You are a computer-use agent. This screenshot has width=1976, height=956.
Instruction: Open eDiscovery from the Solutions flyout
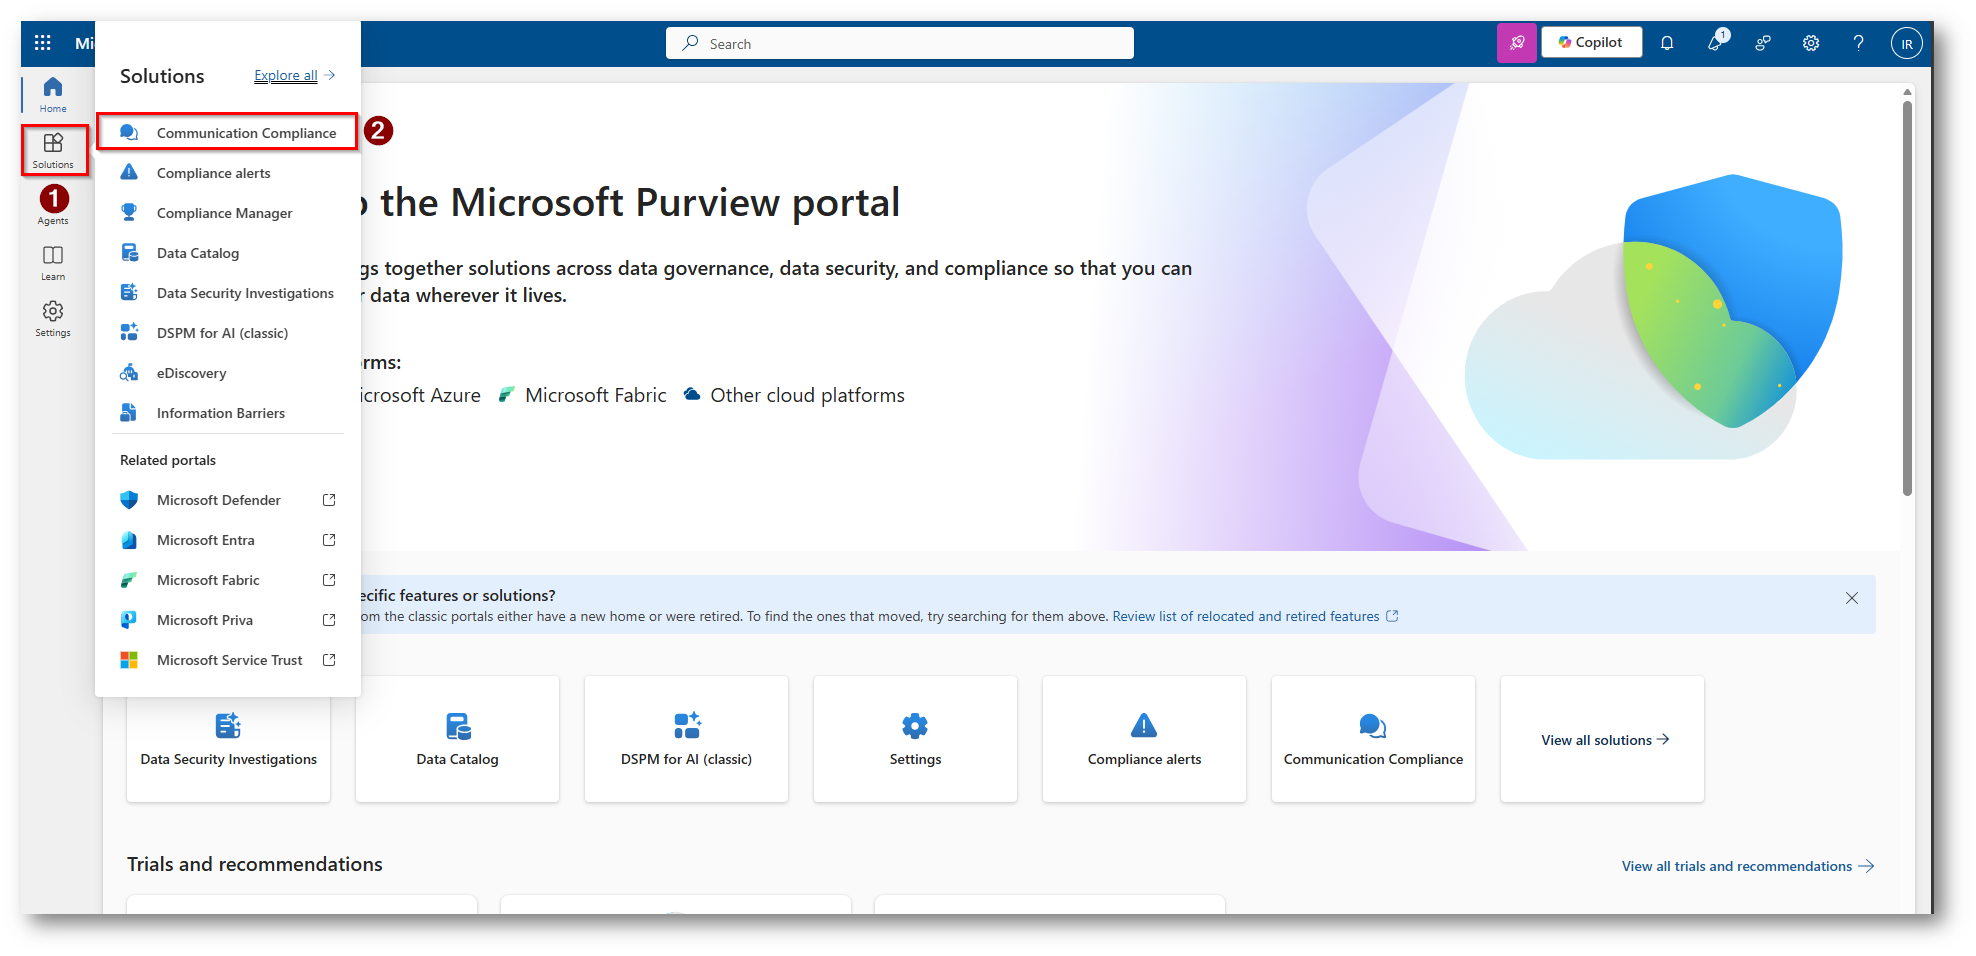[228, 373]
